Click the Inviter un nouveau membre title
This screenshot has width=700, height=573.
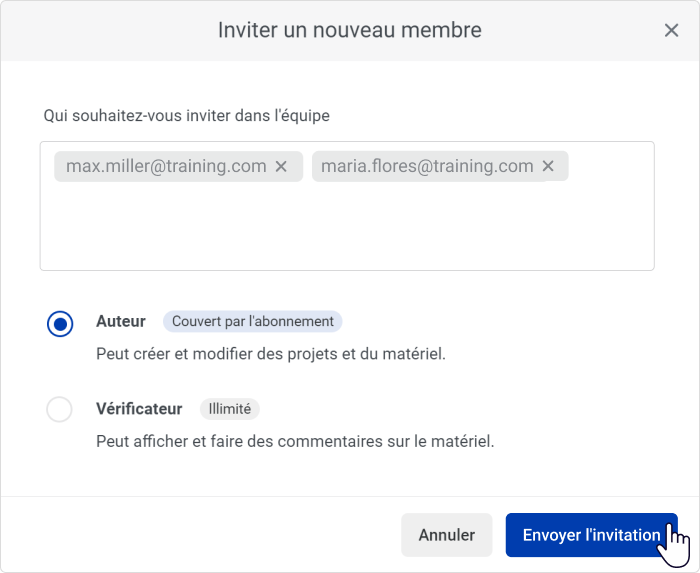[350, 30]
